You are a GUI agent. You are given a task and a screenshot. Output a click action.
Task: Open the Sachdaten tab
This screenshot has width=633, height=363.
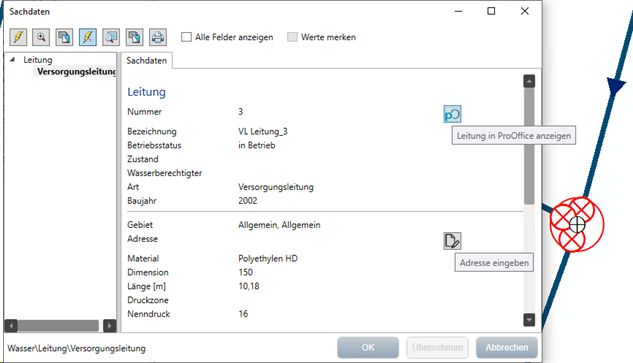147,61
